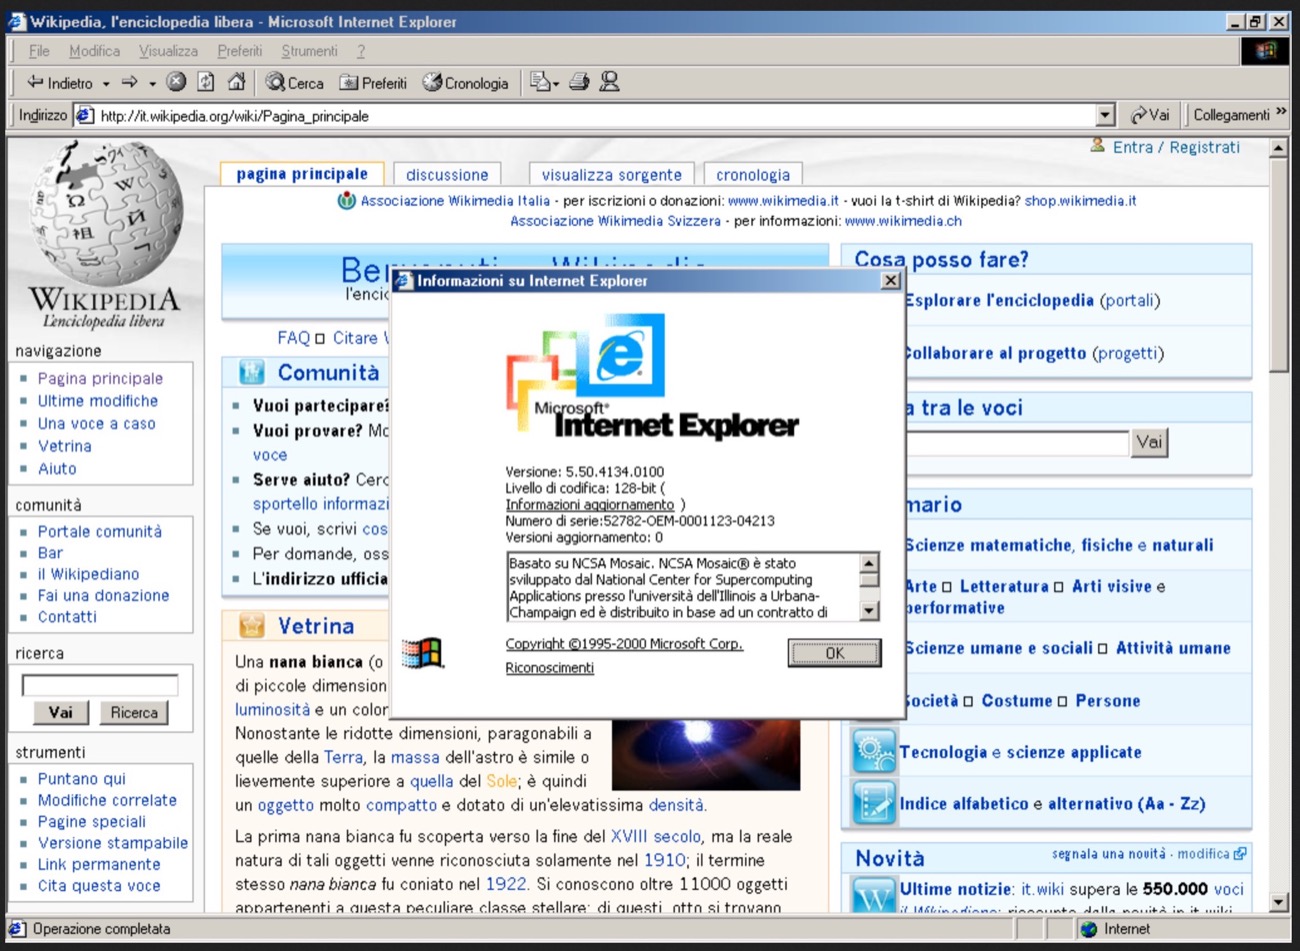Click the W icon in the Novità section
Image resolution: width=1300 pixels, height=951 pixels.
pos(874,895)
